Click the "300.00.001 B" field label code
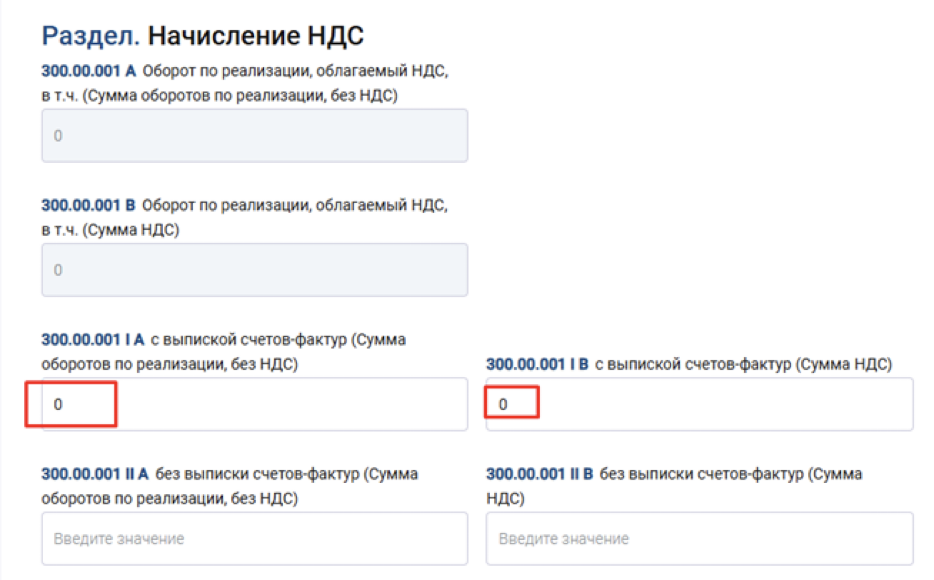 (x=88, y=205)
